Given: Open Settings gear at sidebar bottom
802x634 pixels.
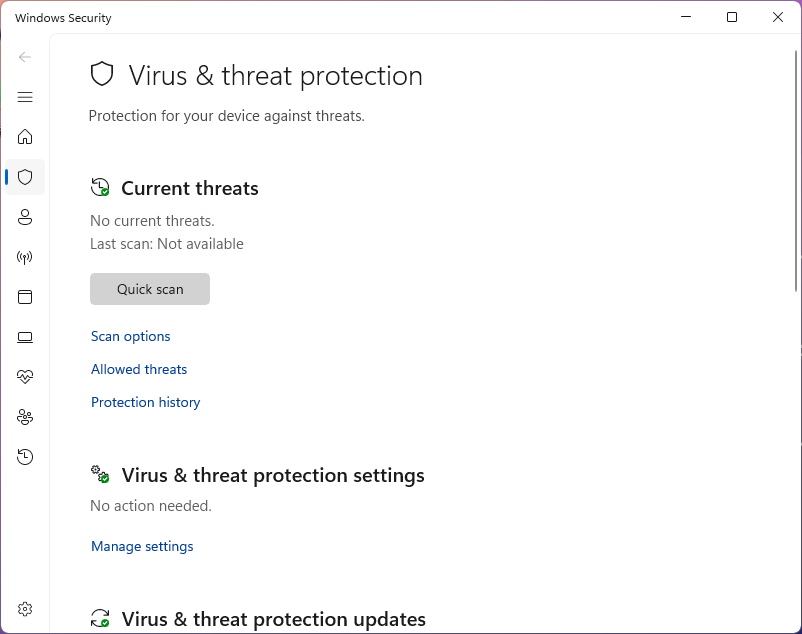Looking at the screenshot, I should 25,609.
